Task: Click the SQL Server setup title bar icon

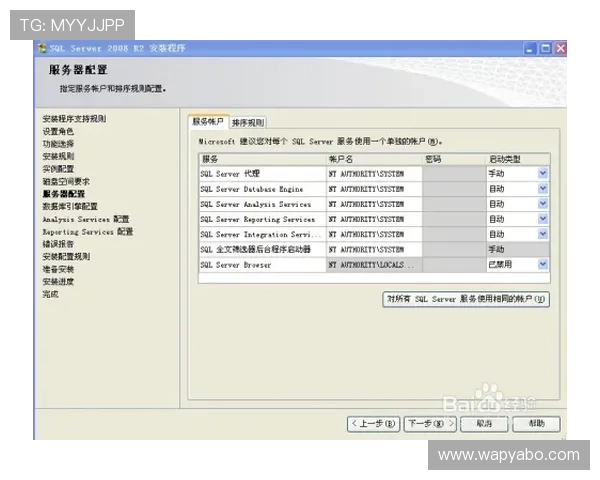Action: tap(42, 48)
